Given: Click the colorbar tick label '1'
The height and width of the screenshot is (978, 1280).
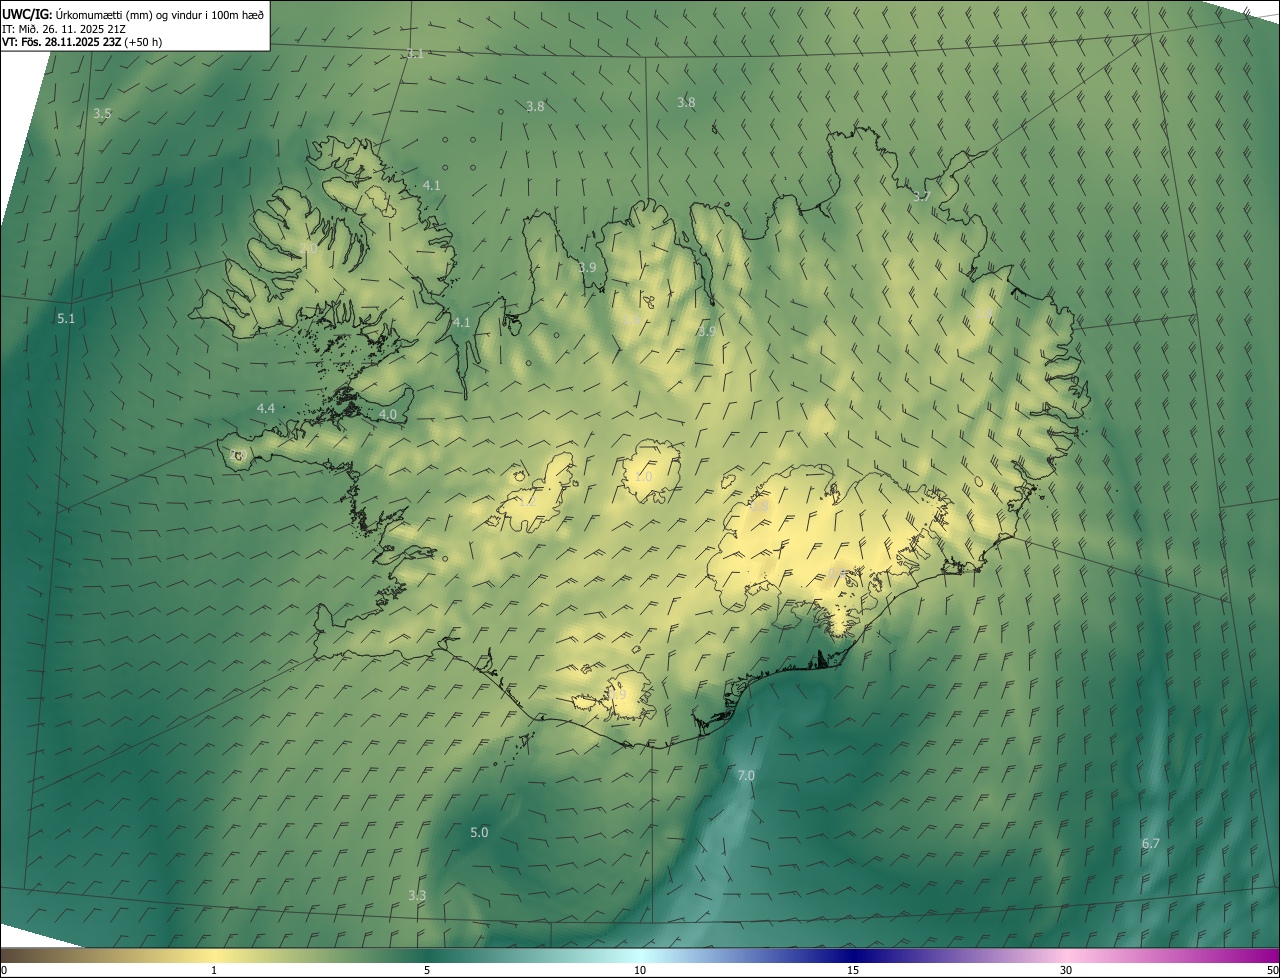Looking at the screenshot, I should (214, 970).
